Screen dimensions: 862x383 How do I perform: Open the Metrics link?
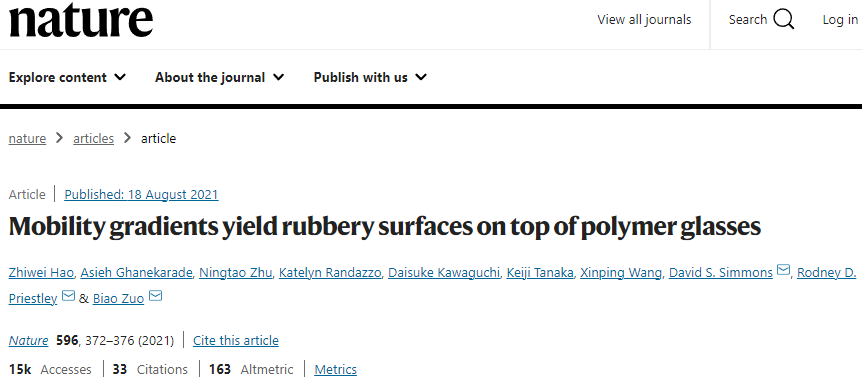[335, 370]
